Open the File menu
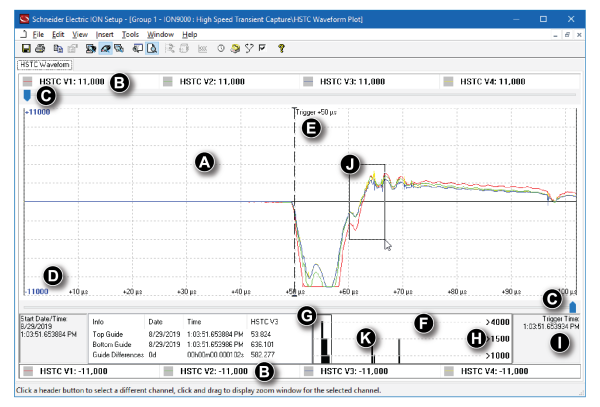The width and height of the screenshot is (600, 407). click(x=38, y=34)
